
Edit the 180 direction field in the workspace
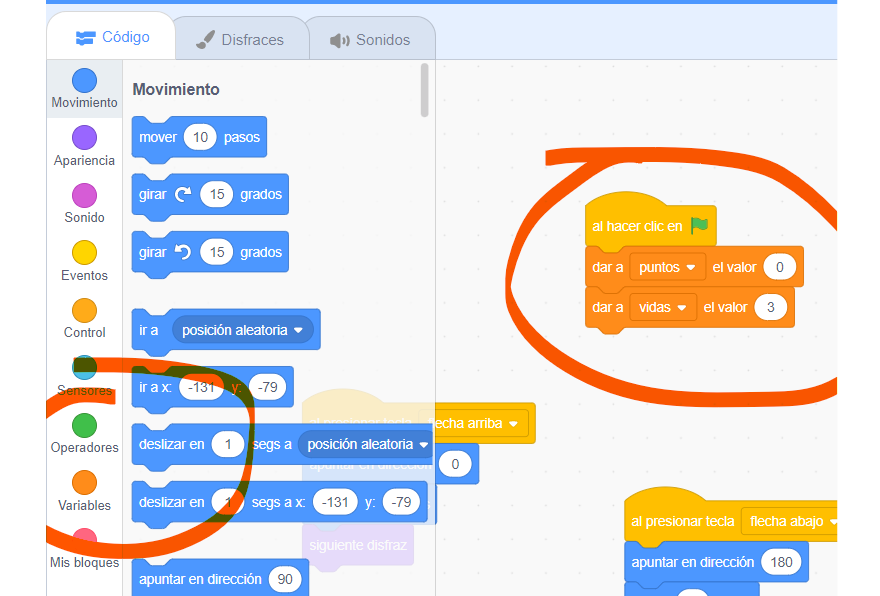[x=781, y=562]
